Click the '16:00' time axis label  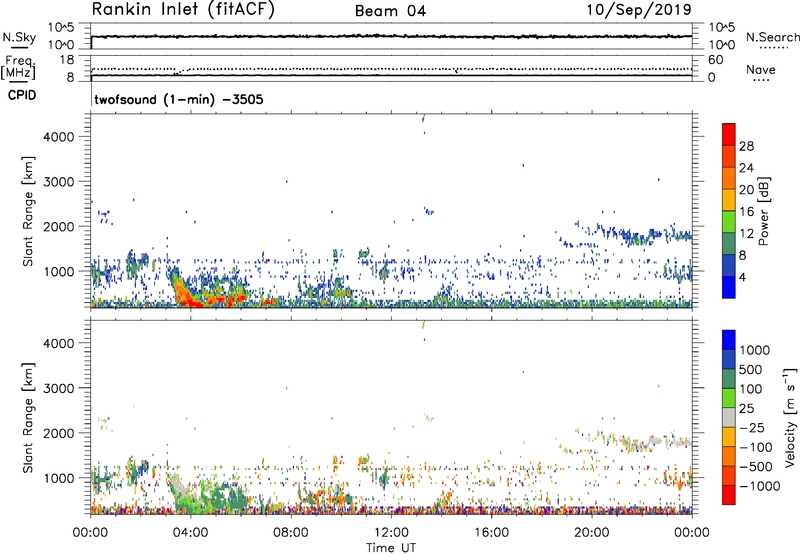(x=491, y=533)
